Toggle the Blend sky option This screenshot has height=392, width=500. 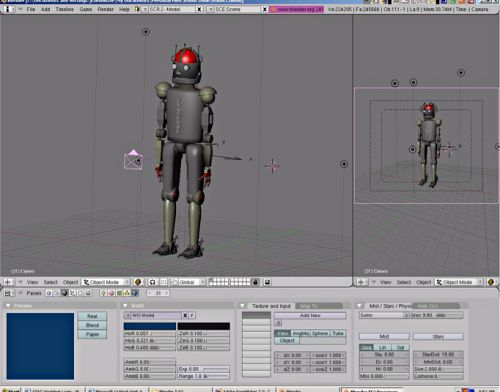(92, 325)
